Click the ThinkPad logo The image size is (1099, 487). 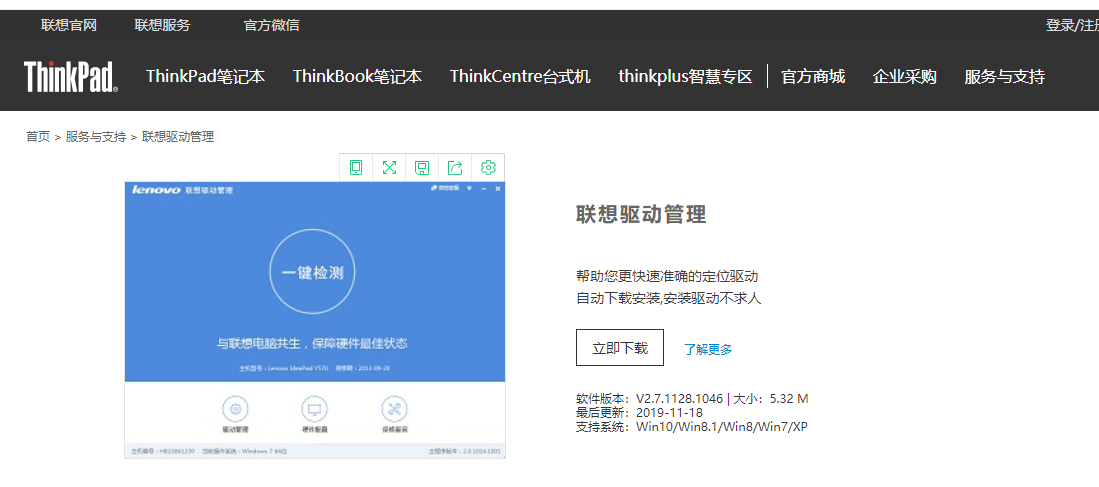(x=70, y=77)
